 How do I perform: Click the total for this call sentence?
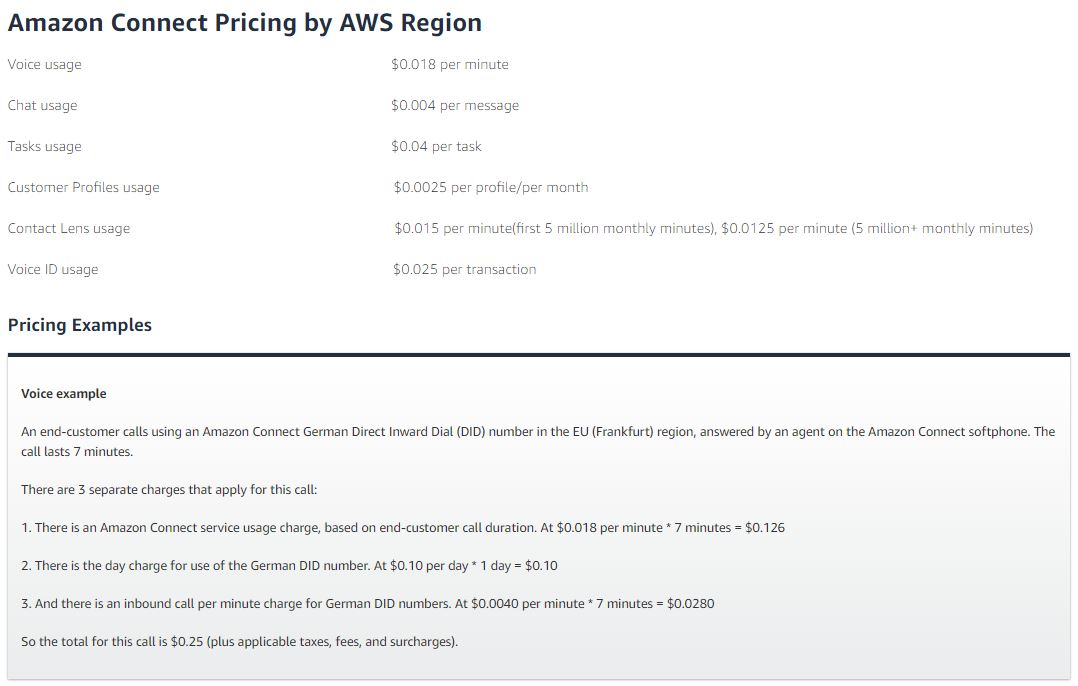point(239,642)
